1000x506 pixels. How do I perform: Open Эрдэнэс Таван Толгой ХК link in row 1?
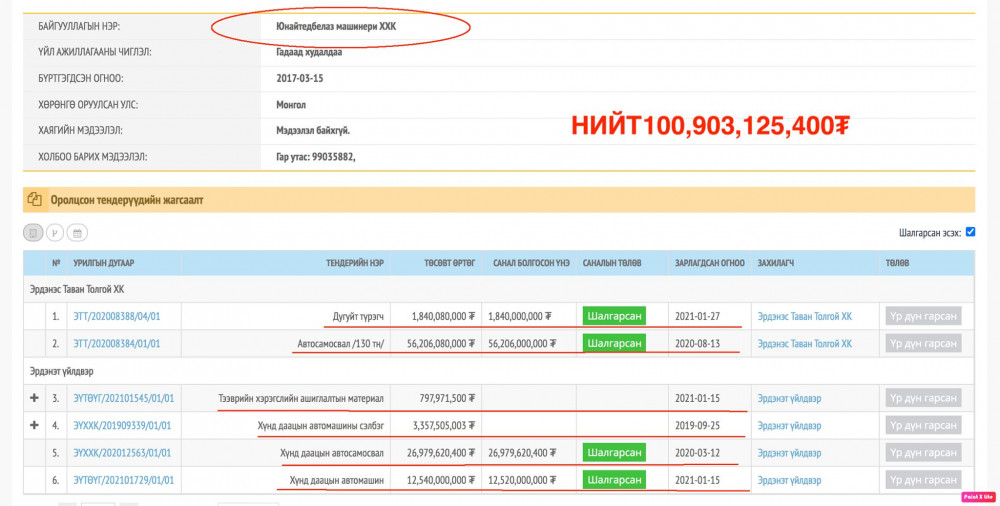click(x=804, y=316)
